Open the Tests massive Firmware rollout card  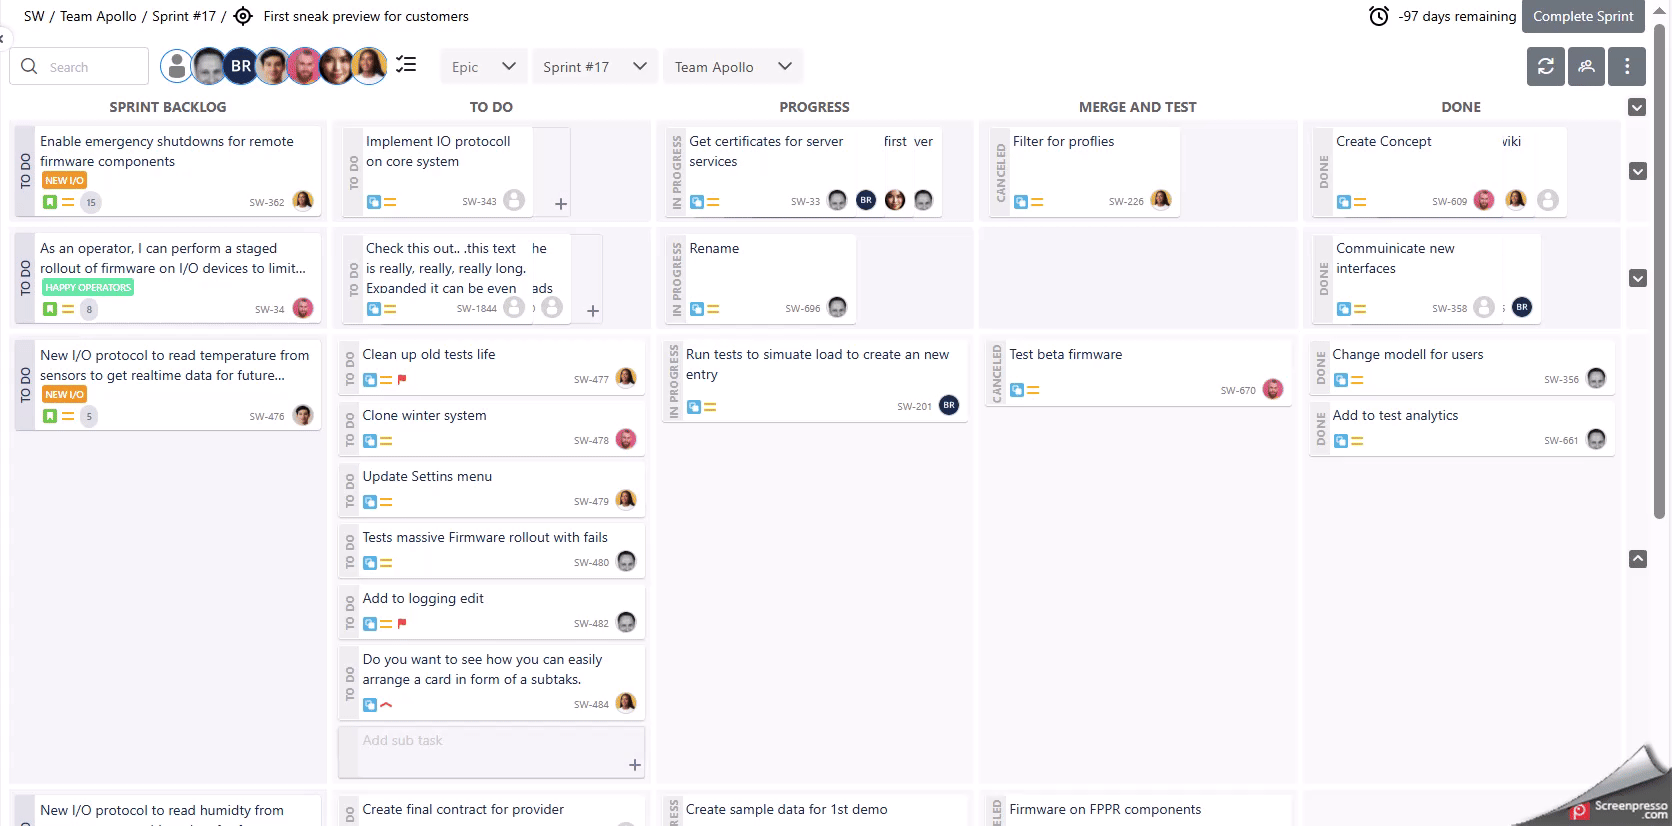pyautogui.click(x=491, y=551)
